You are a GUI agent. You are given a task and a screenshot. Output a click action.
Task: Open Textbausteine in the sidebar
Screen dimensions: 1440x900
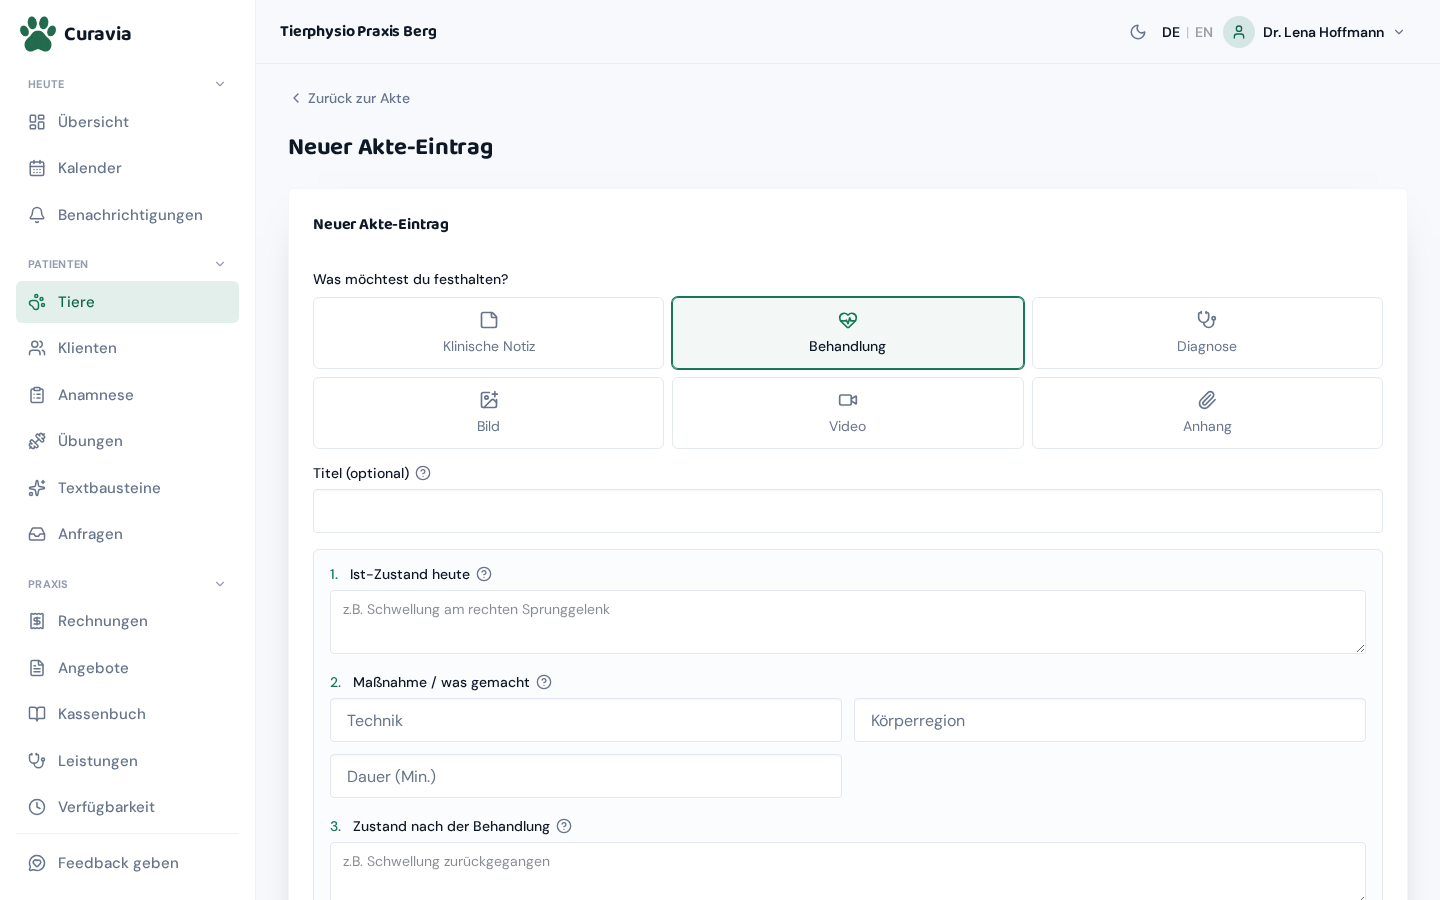click(x=127, y=488)
